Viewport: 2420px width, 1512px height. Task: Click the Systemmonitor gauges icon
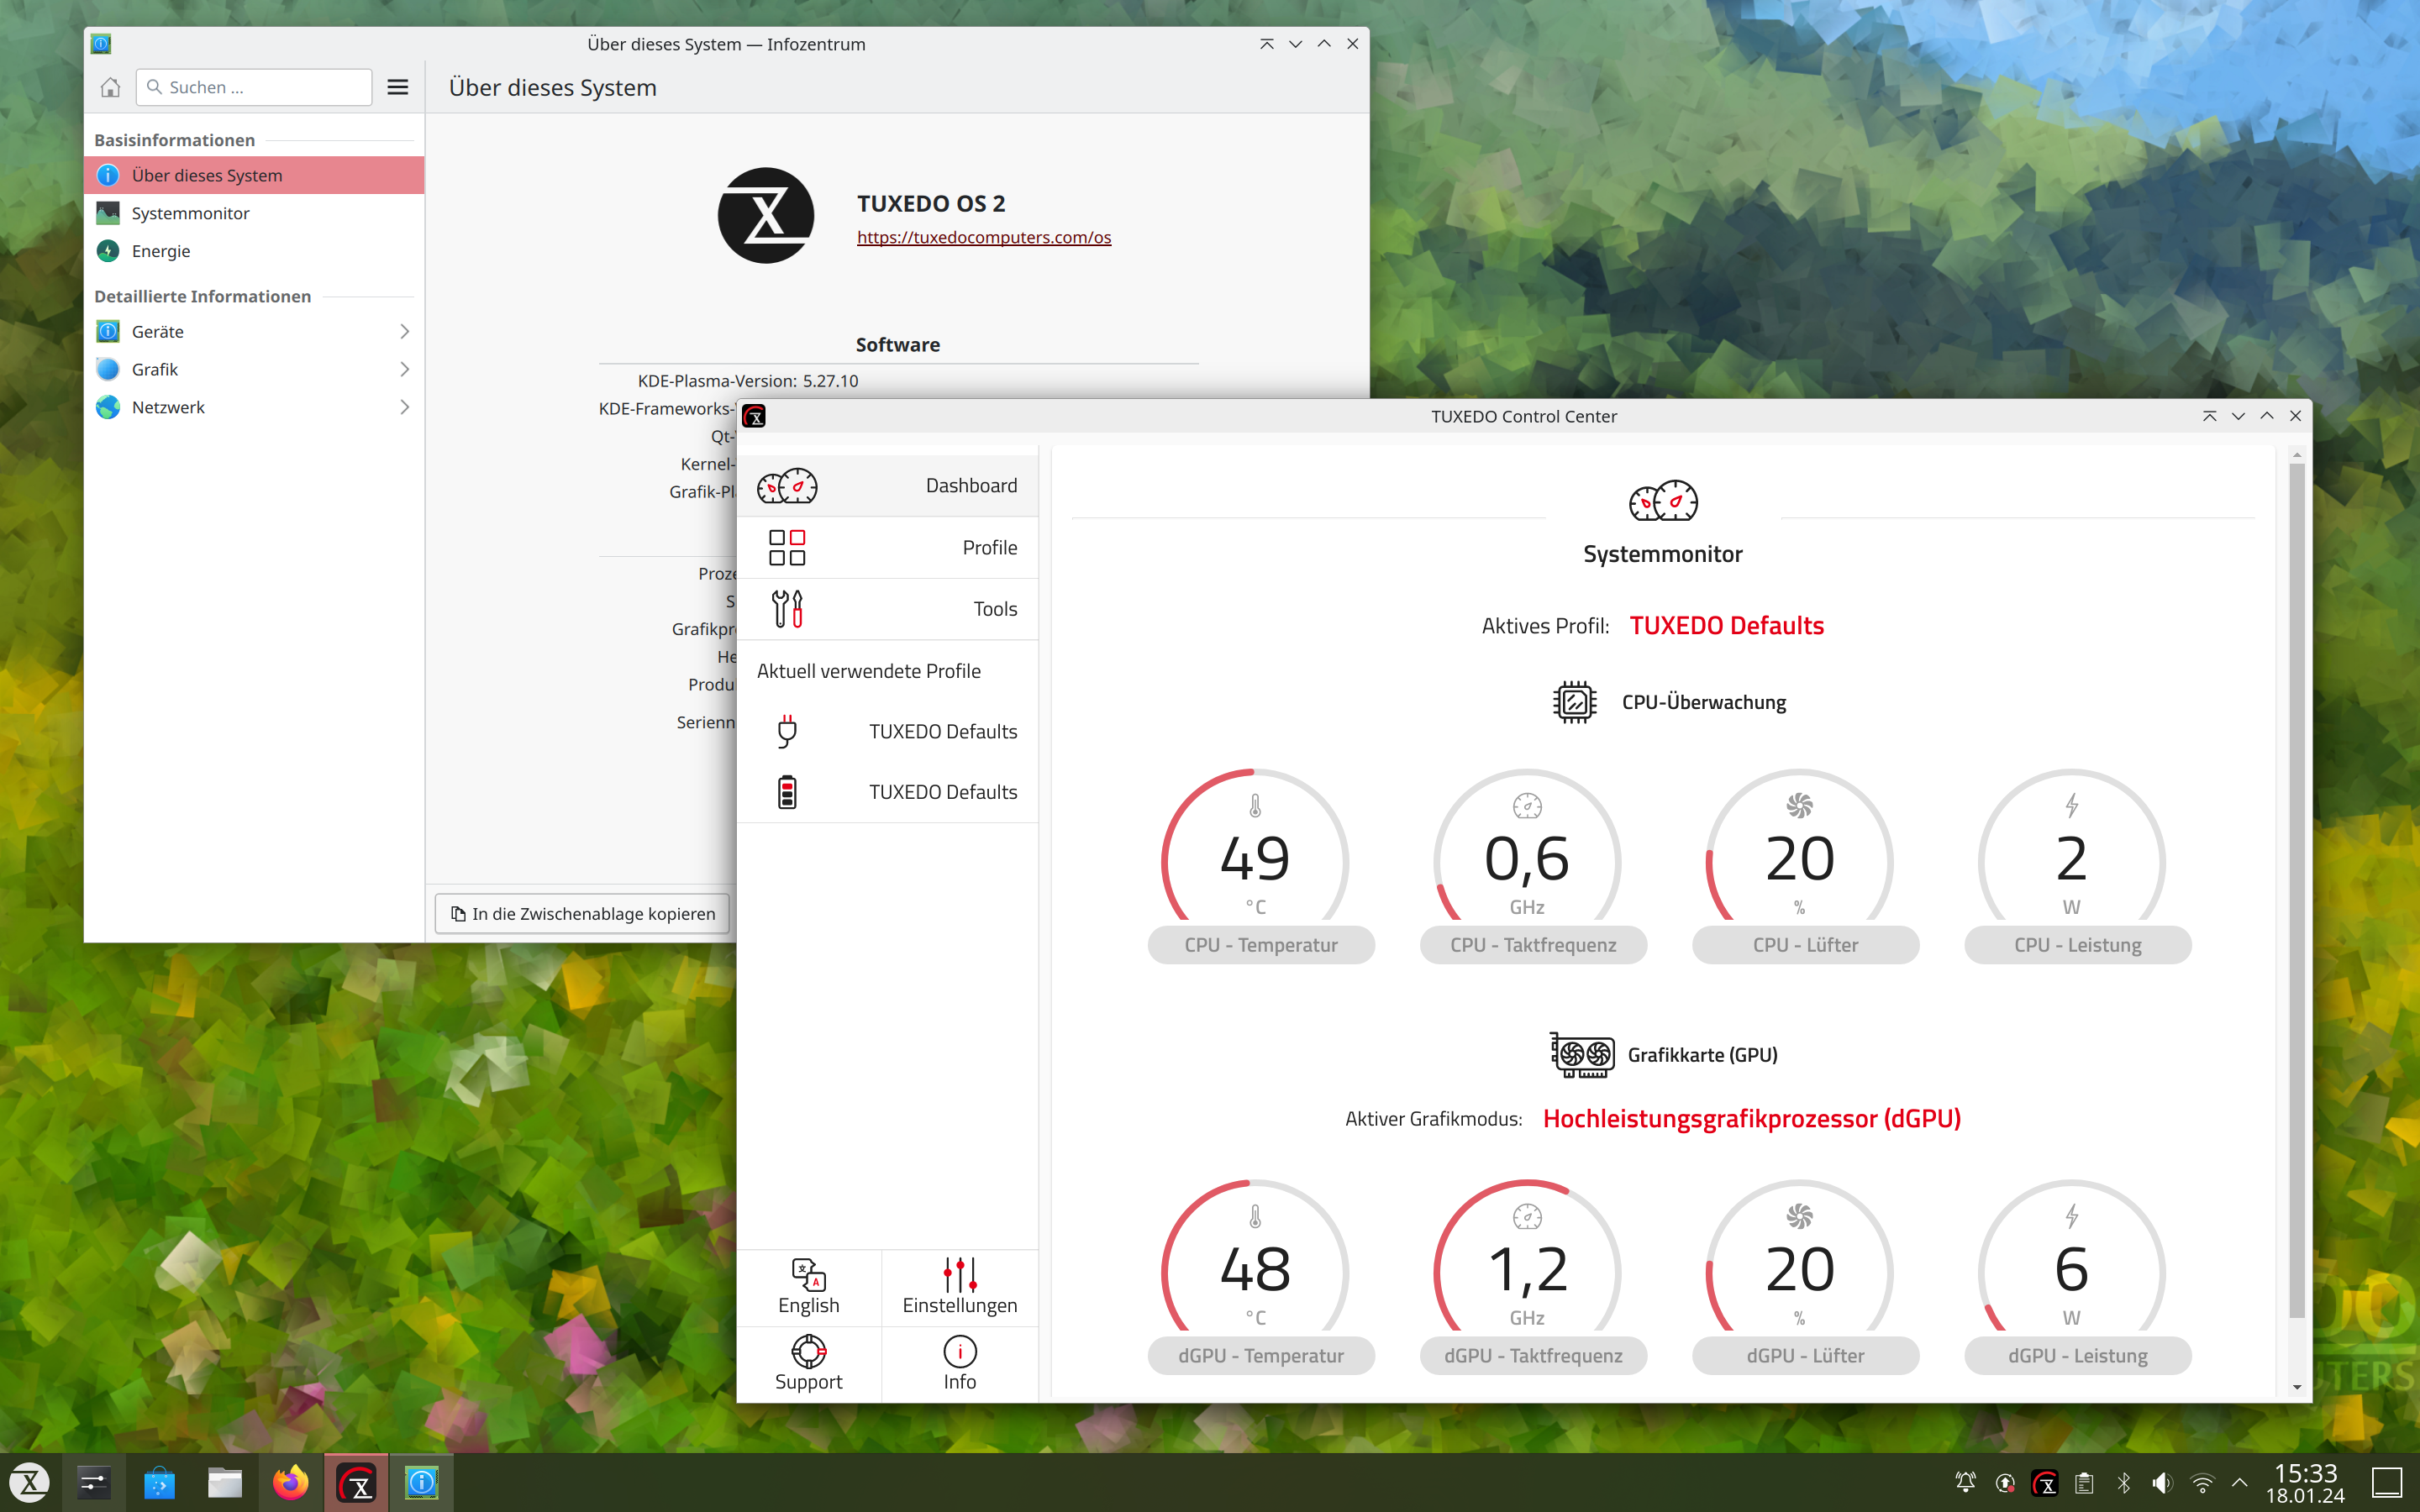click(1663, 501)
